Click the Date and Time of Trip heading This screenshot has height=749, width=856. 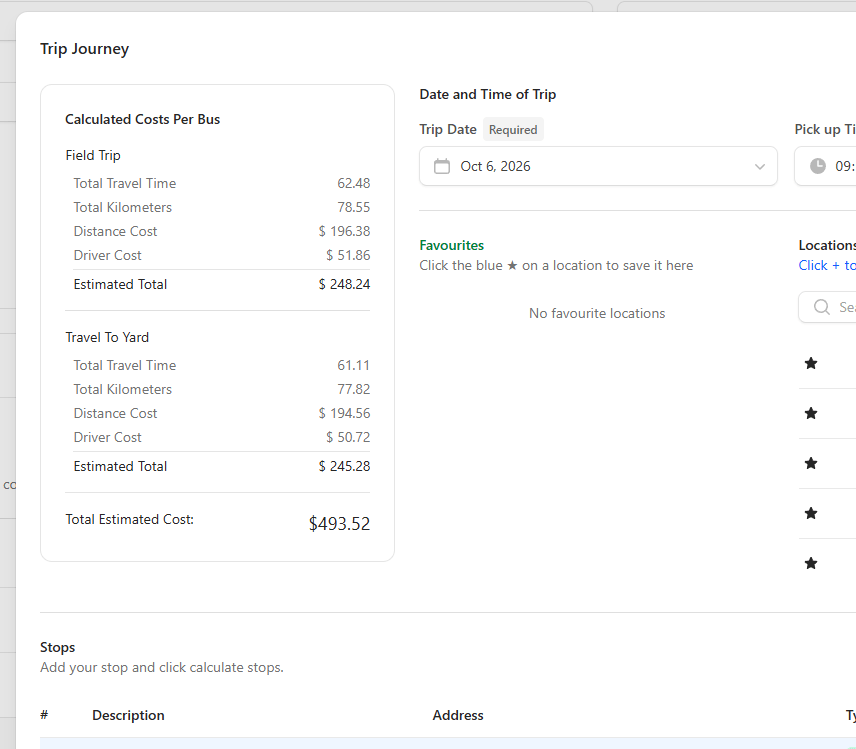[488, 94]
